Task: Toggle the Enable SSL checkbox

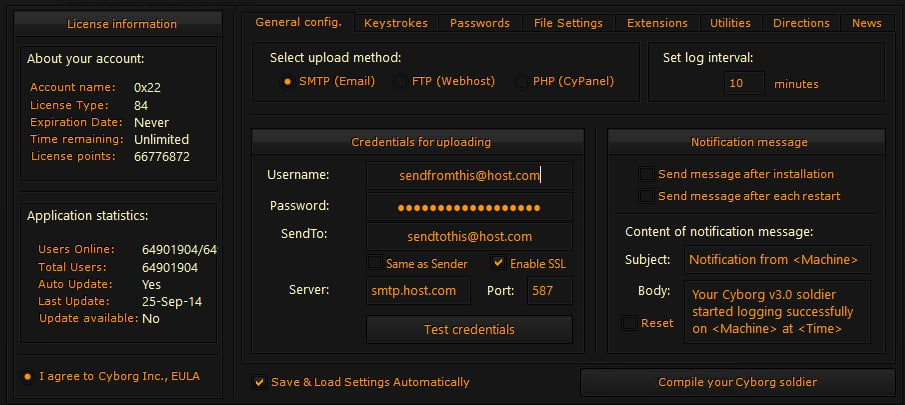Action: (x=499, y=263)
